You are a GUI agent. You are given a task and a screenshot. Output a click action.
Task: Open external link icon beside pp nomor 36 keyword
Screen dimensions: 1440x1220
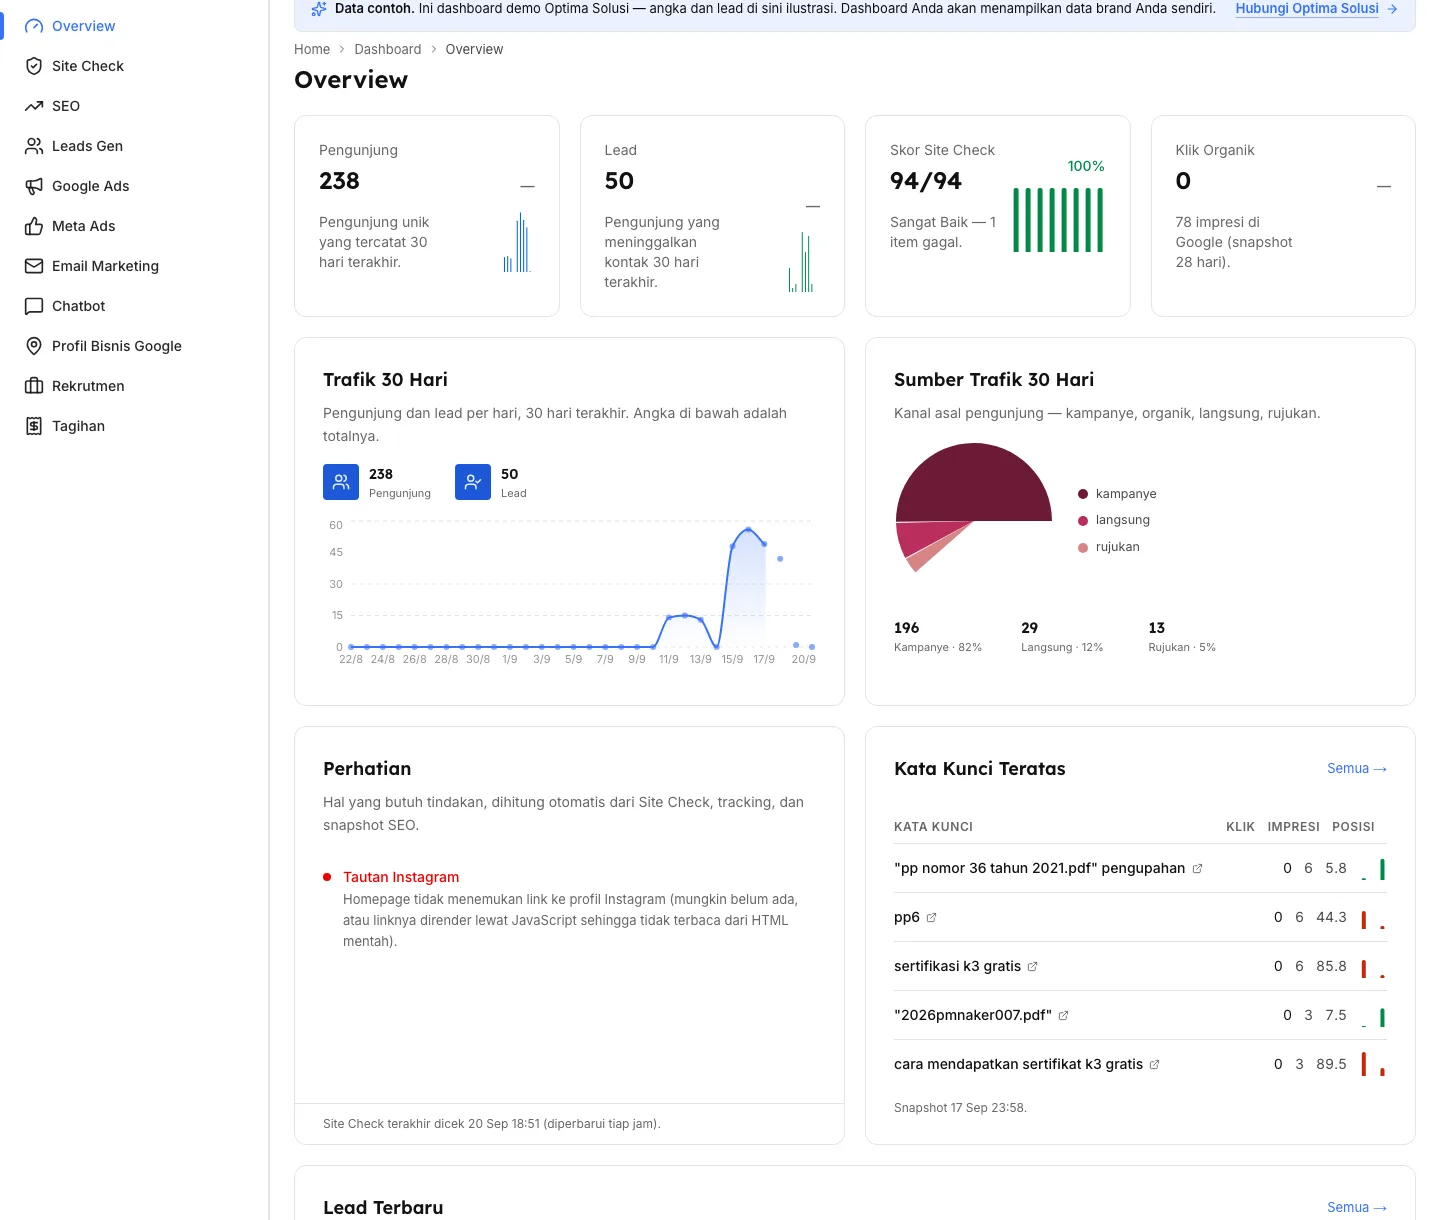click(x=1197, y=869)
